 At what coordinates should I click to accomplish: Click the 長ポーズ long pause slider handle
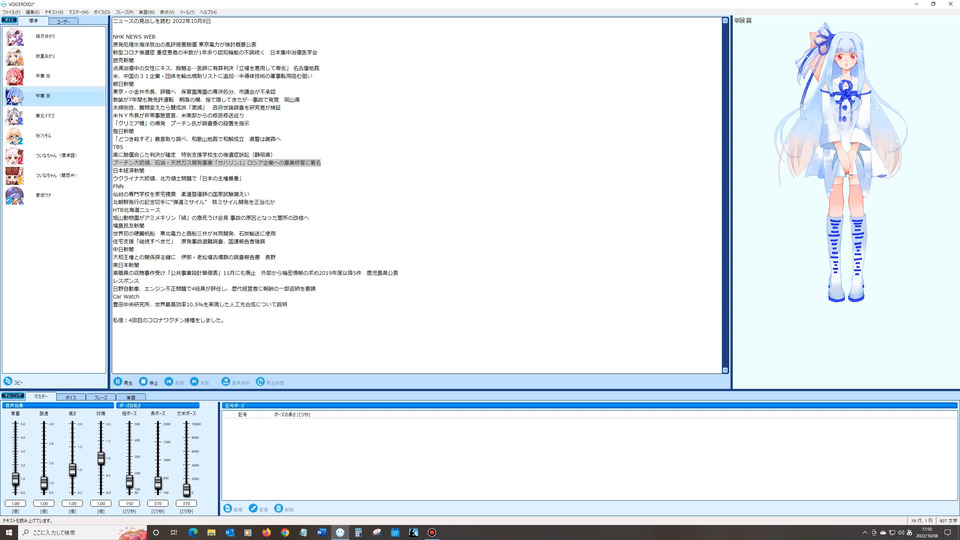coord(158,484)
